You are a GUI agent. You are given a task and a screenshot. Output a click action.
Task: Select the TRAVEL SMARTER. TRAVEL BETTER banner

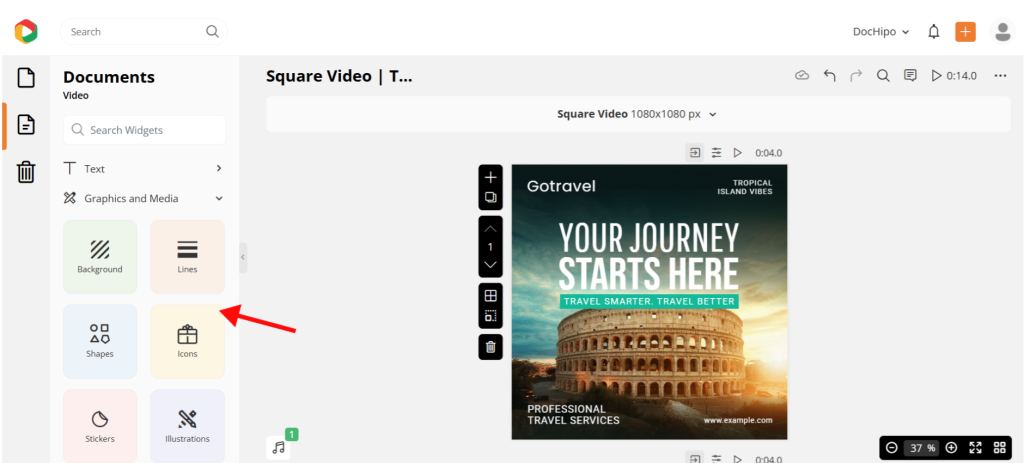tap(648, 301)
